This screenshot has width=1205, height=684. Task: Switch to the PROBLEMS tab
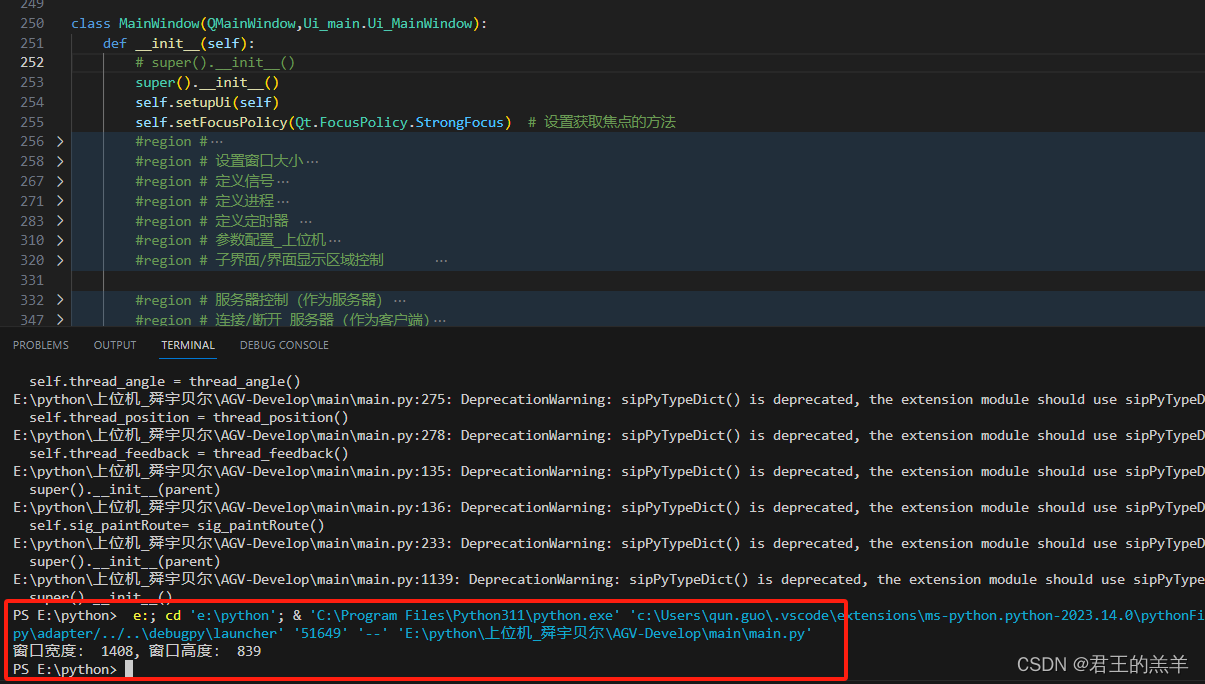click(40, 344)
